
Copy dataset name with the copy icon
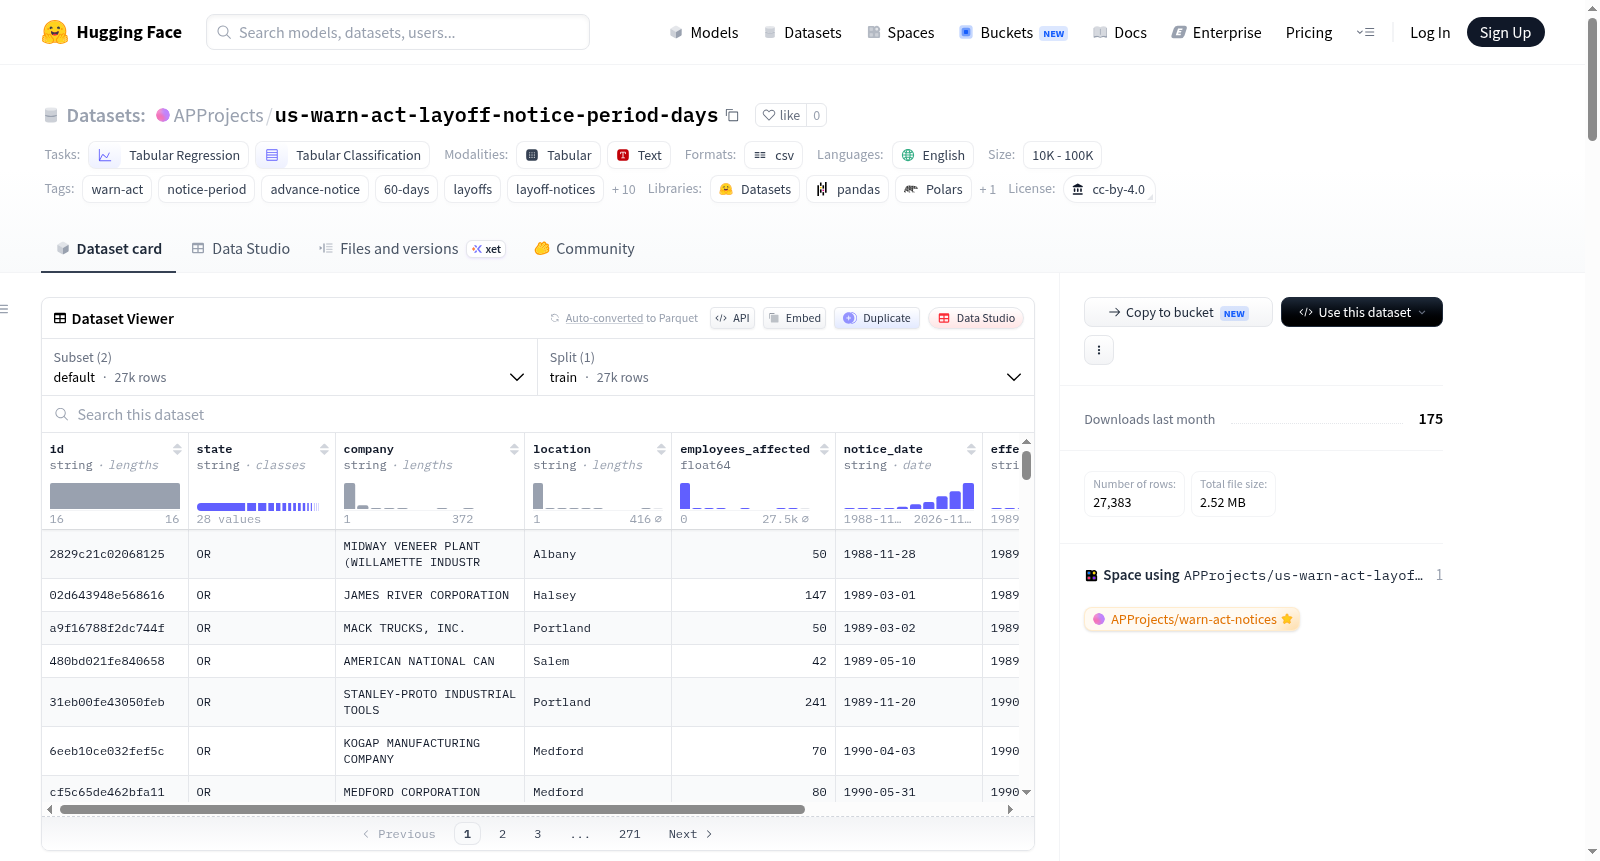click(x=732, y=115)
